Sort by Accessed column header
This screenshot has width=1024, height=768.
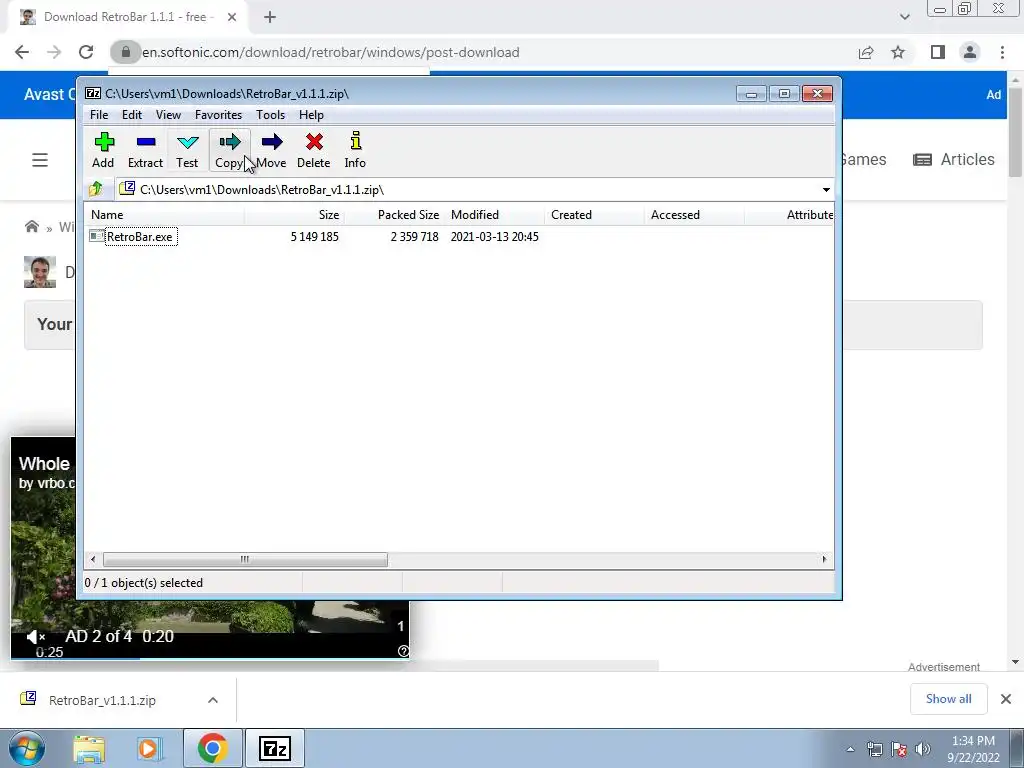[x=694, y=215]
